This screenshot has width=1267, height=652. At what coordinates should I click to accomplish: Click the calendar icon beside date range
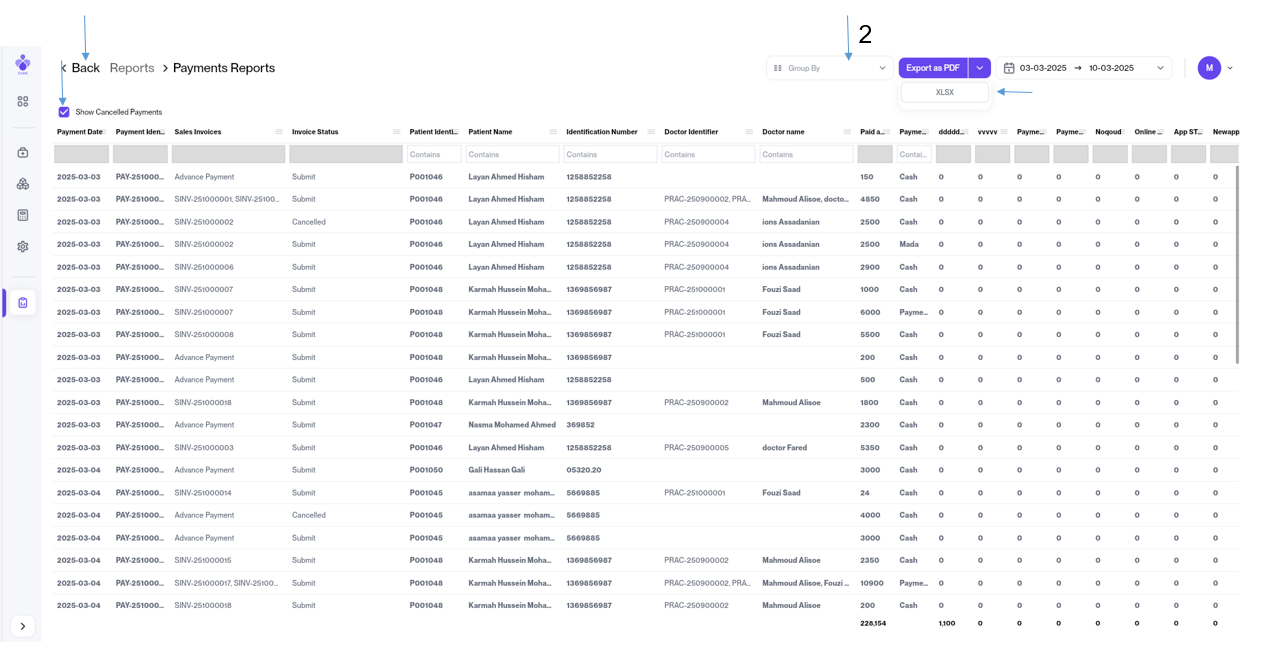[1009, 68]
